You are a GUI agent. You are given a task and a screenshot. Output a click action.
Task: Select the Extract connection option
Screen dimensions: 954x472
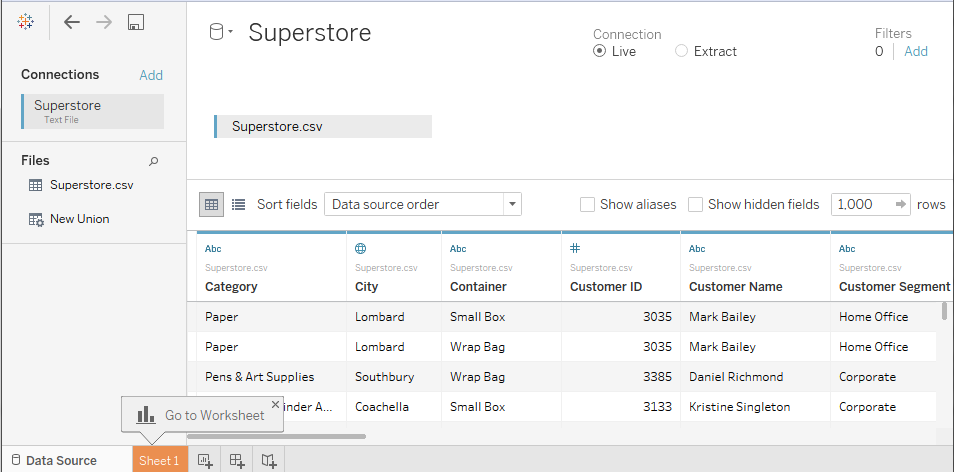[x=681, y=51]
